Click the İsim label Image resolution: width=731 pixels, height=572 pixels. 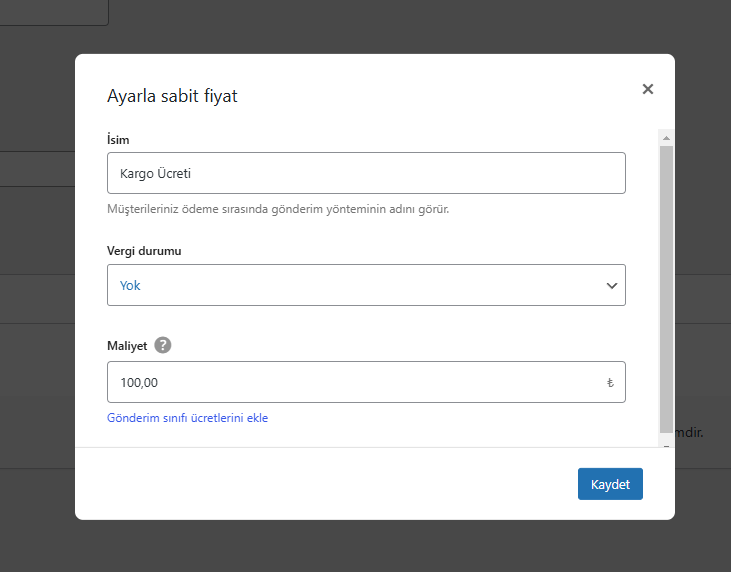pos(118,139)
